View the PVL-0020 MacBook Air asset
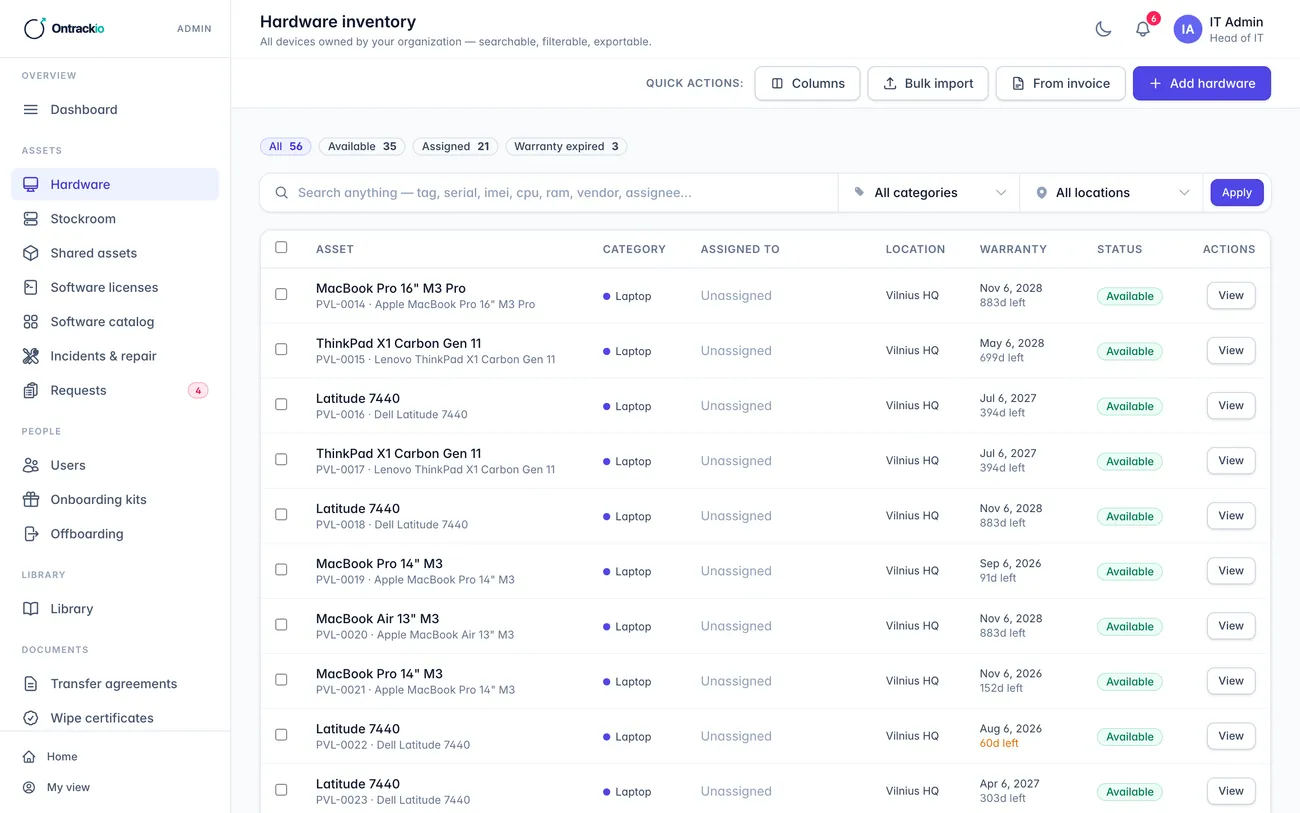1300x813 pixels. [1231, 625]
